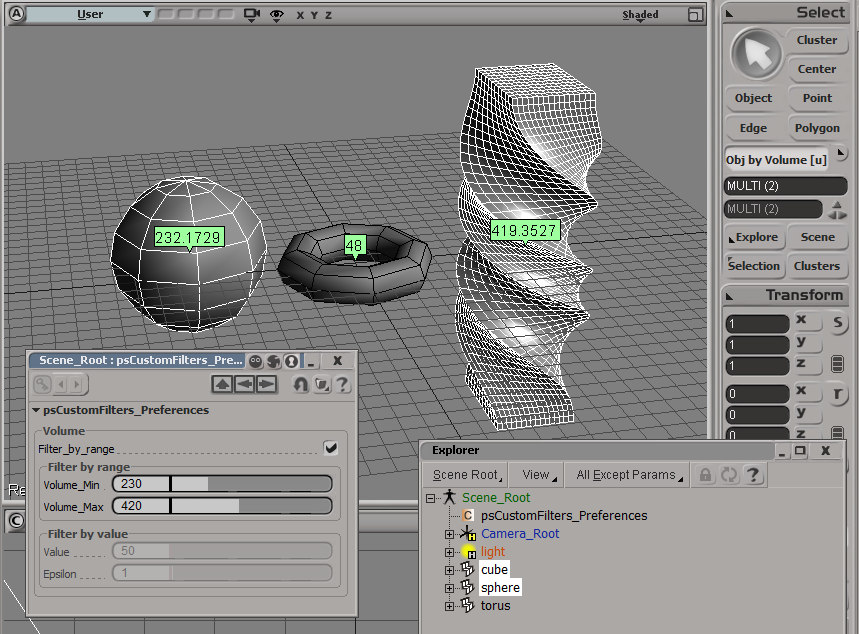This screenshot has width=859, height=634.
Task: Toggle the viewport letter A button
Action: (x=18, y=15)
